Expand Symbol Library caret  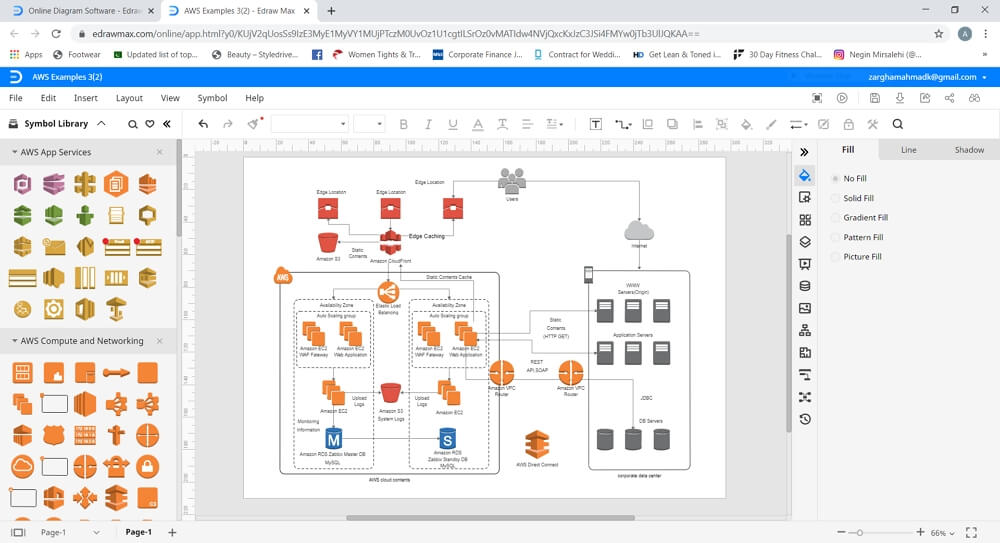pos(101,123)
